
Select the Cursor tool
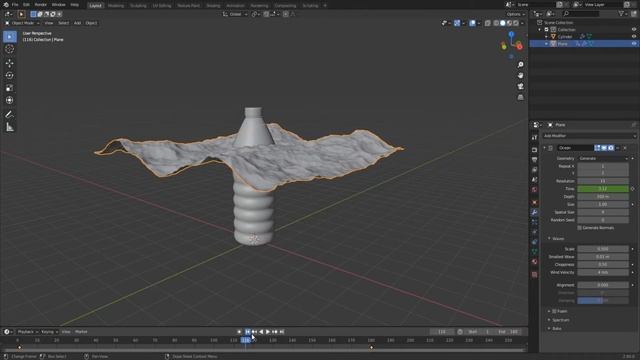pyautogui.click(x=9, y=49)
